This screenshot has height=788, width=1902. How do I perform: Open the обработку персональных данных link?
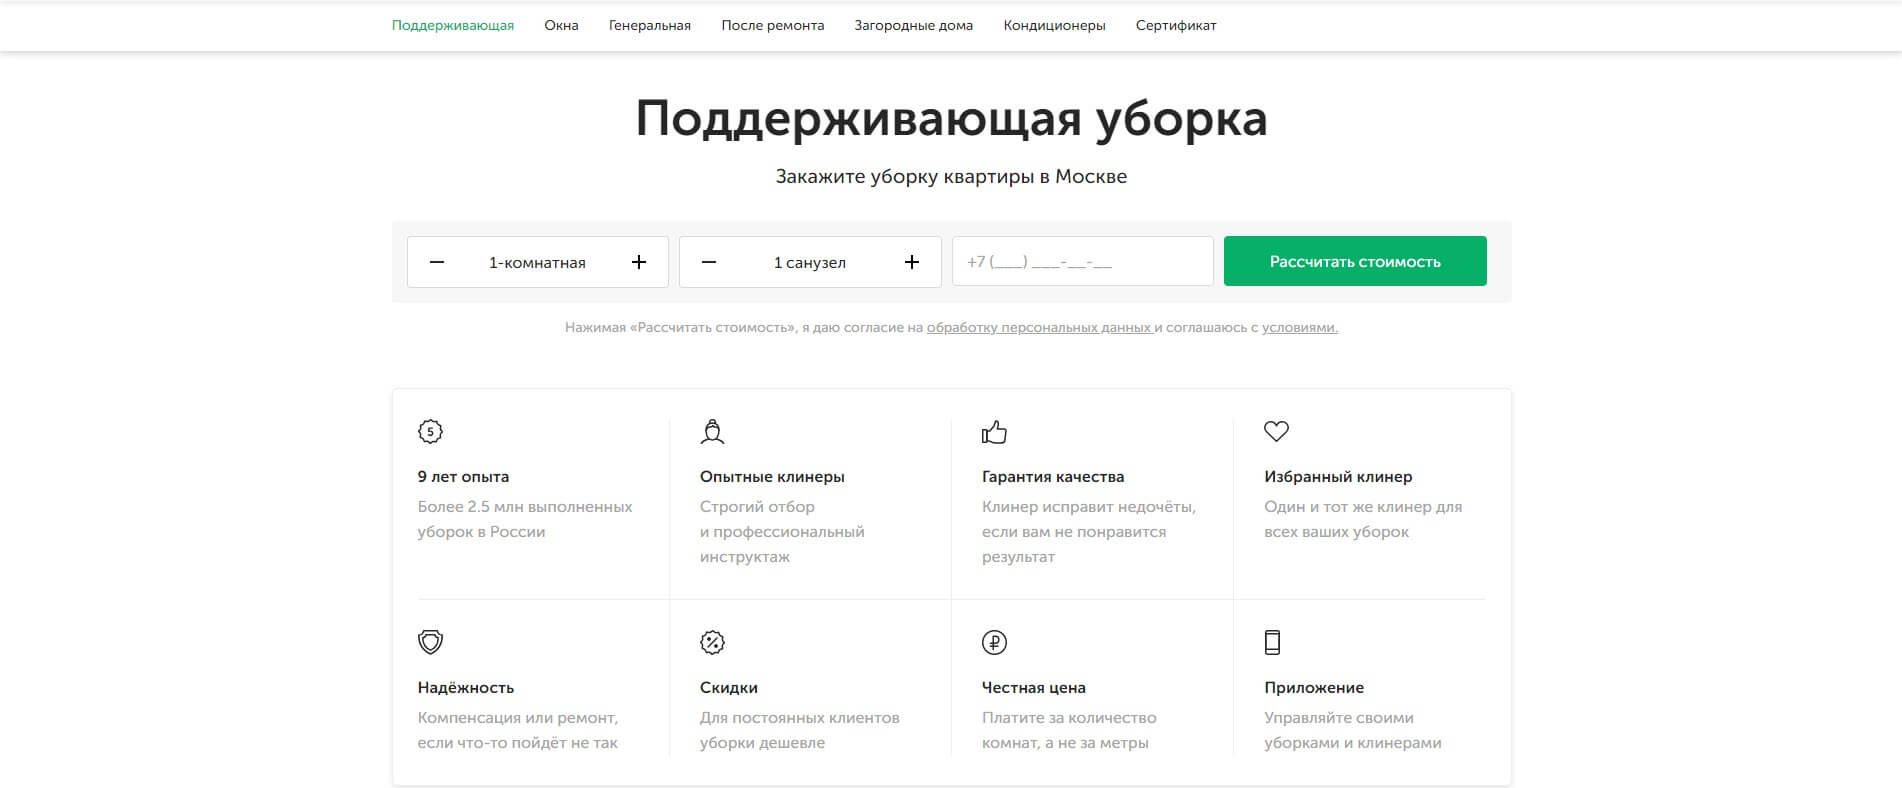[1039, 327]
